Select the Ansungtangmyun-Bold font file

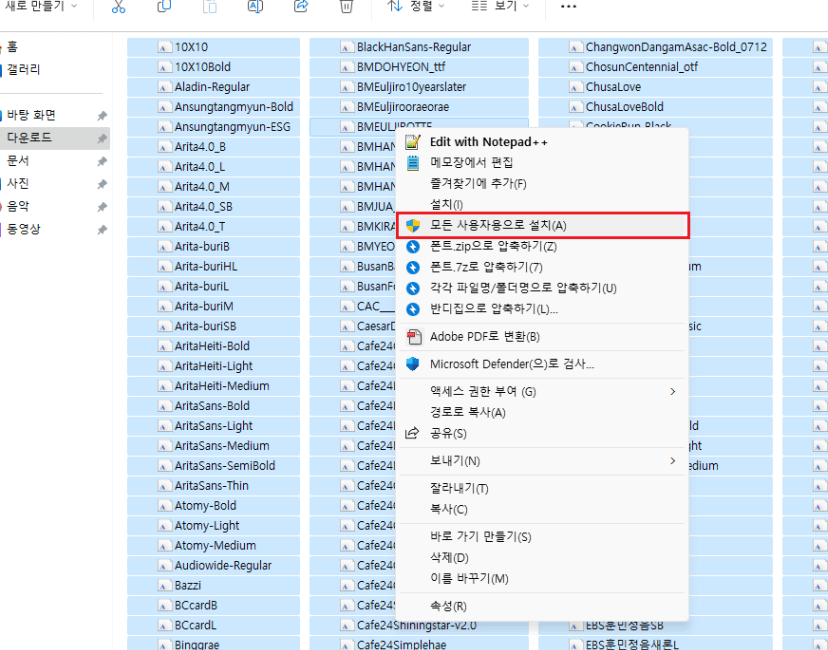tap(213, 107)
